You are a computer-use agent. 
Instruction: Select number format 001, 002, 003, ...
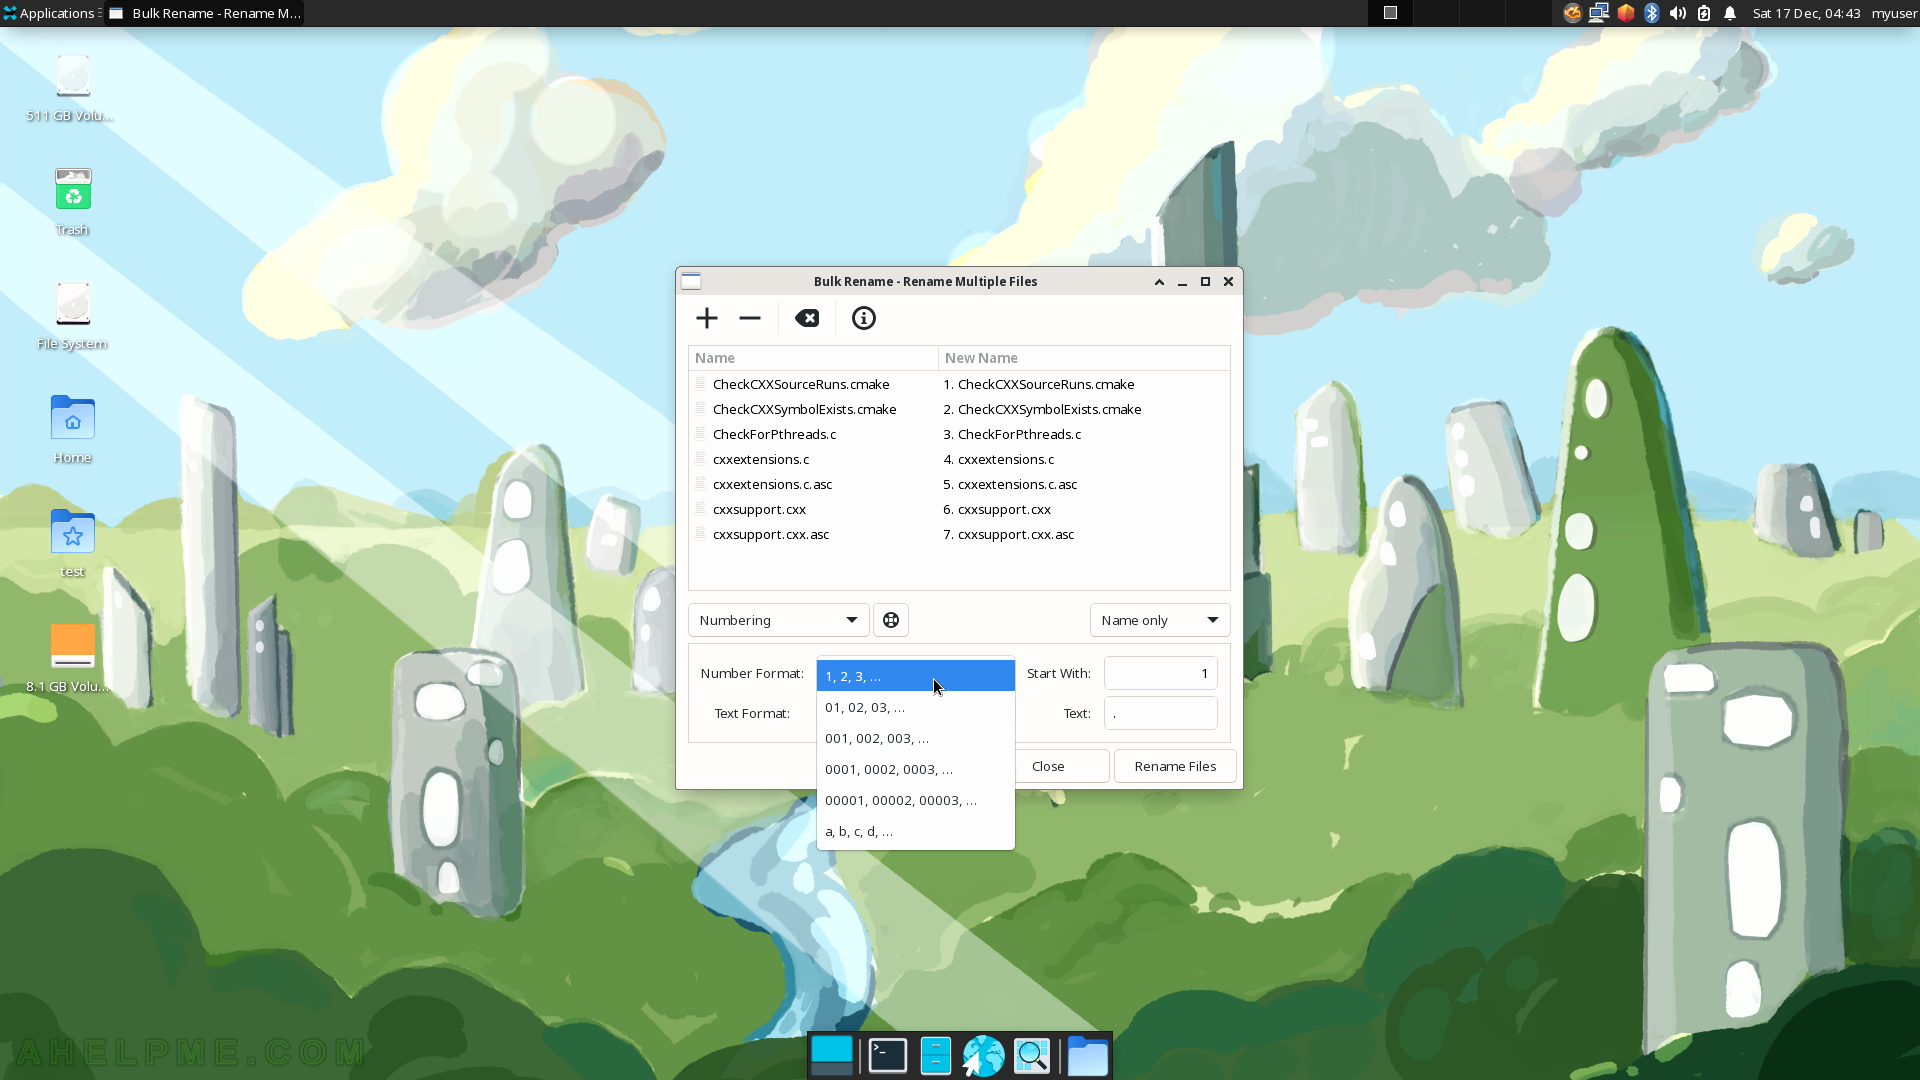(x=916, y=738)
